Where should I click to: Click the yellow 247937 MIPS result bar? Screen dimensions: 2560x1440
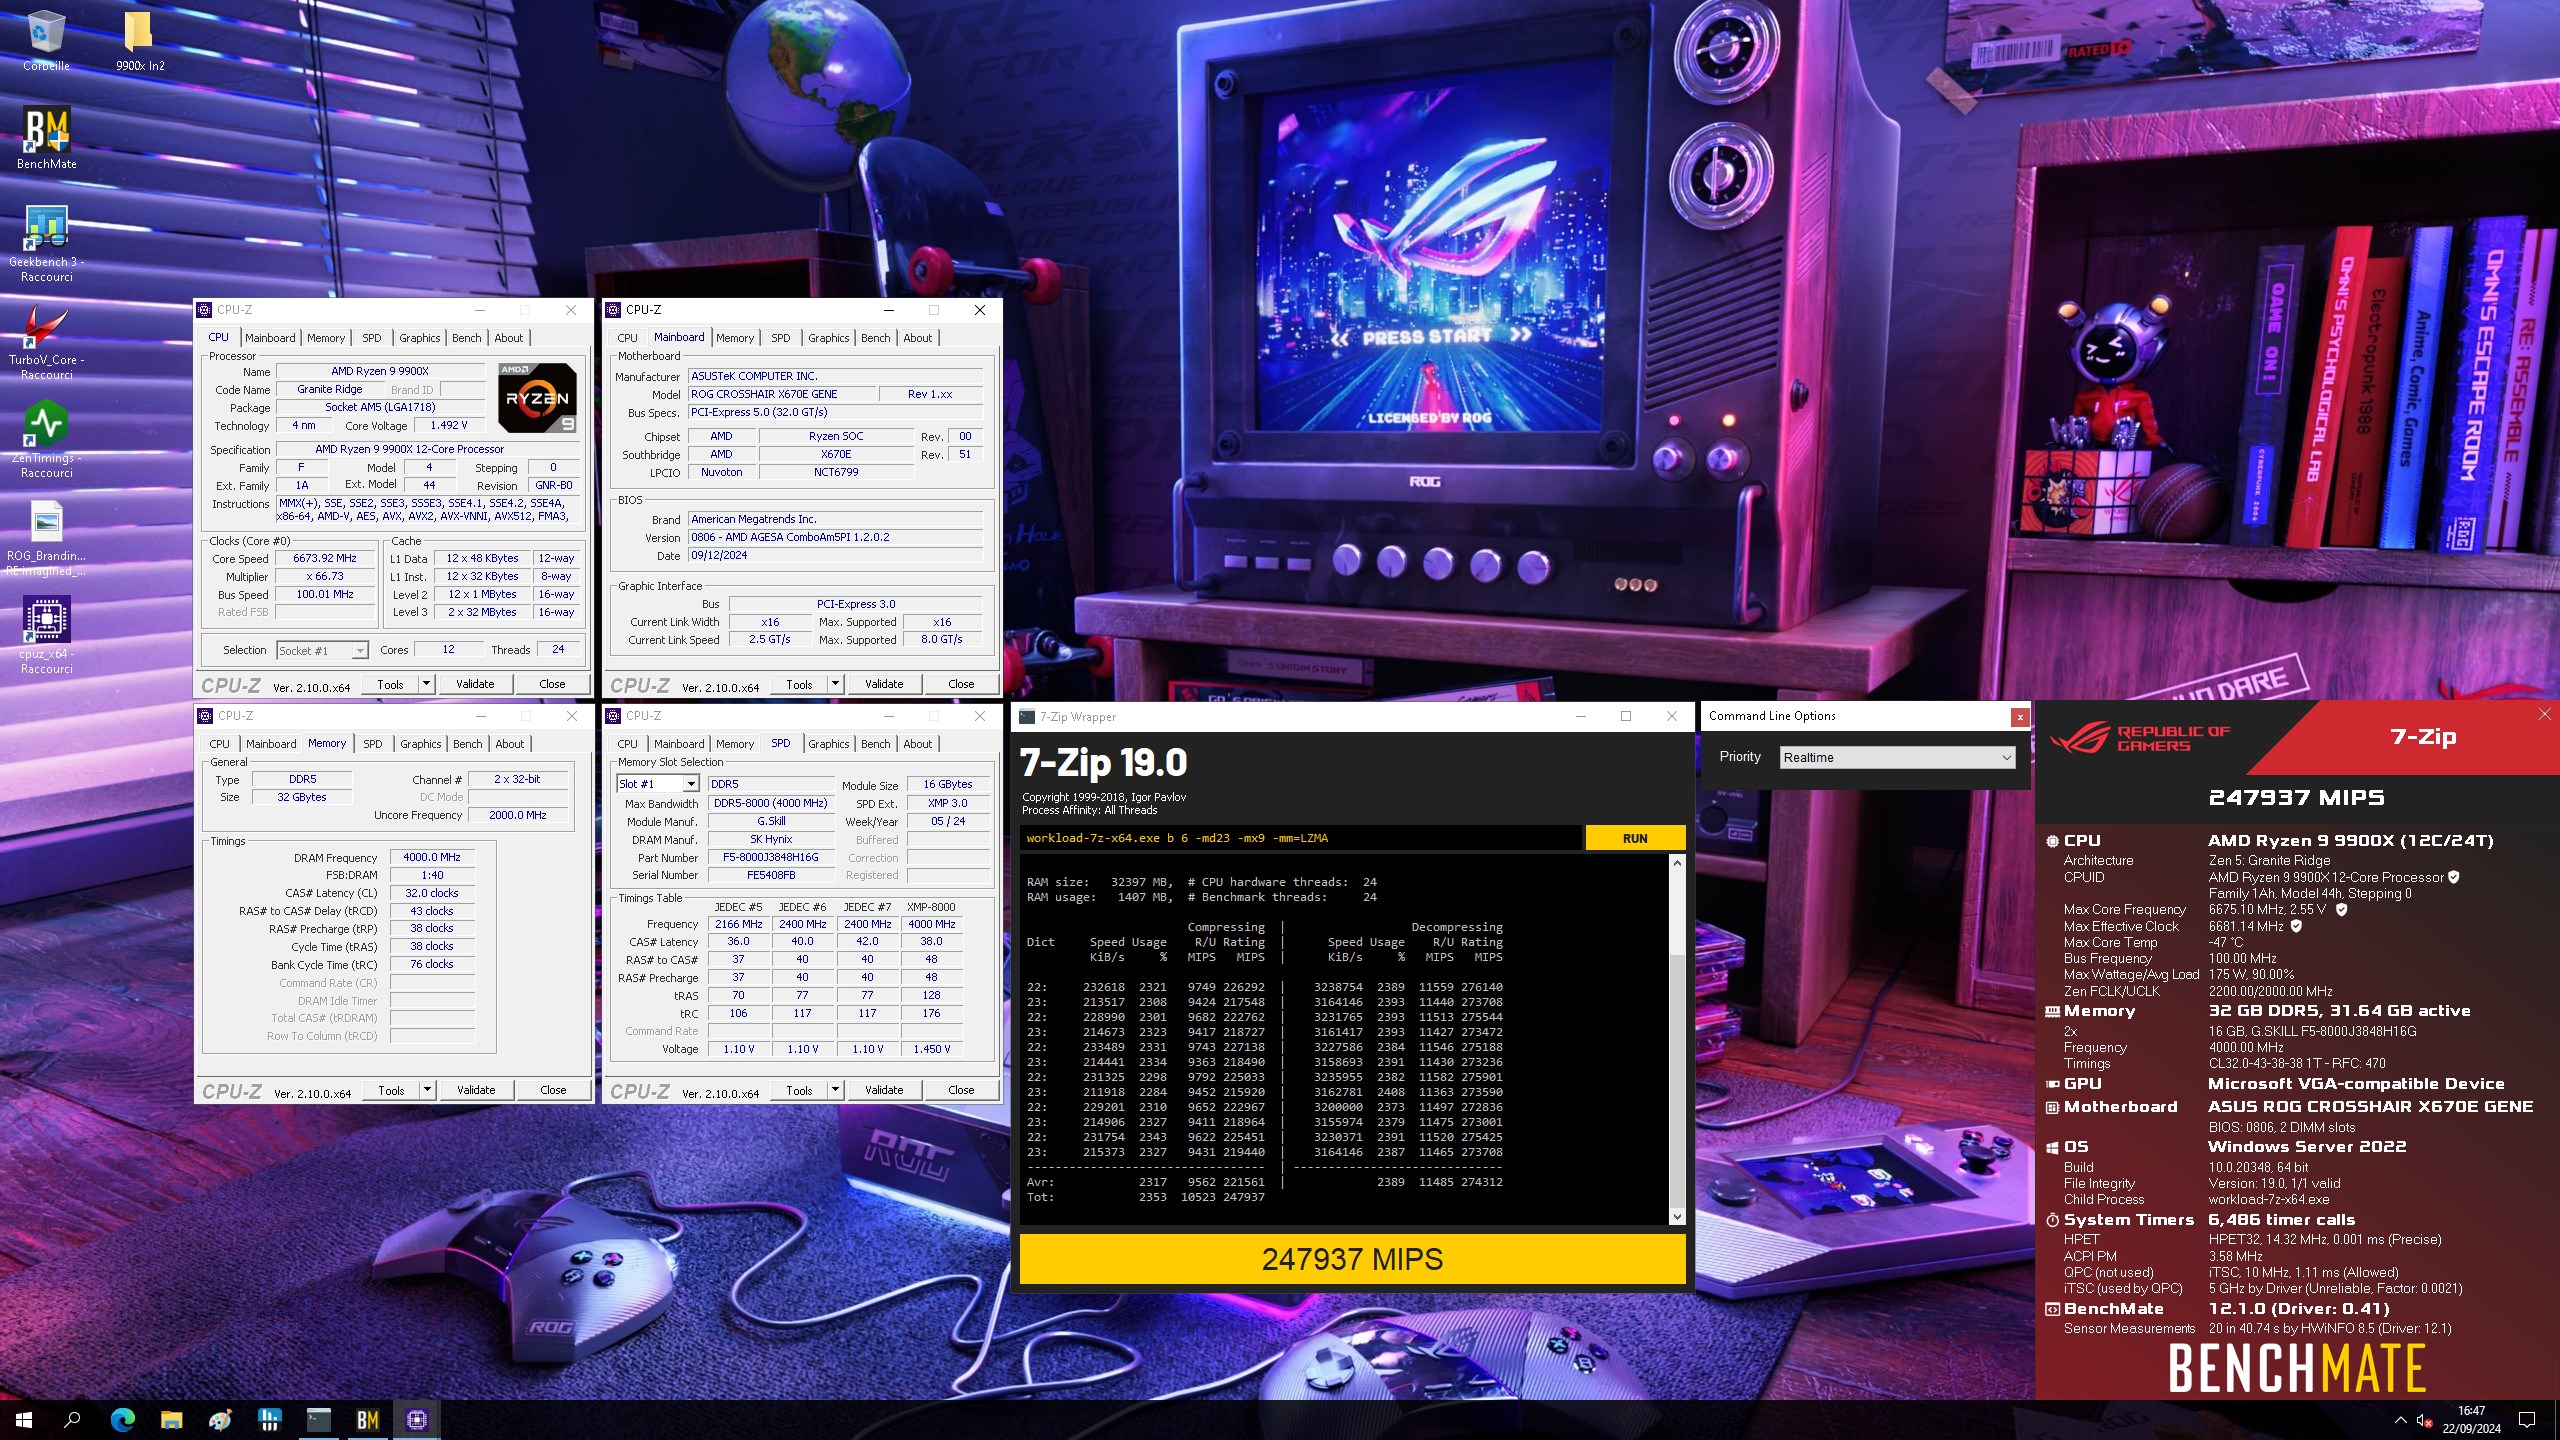pyautogui.click(x=1352, y=1259)
